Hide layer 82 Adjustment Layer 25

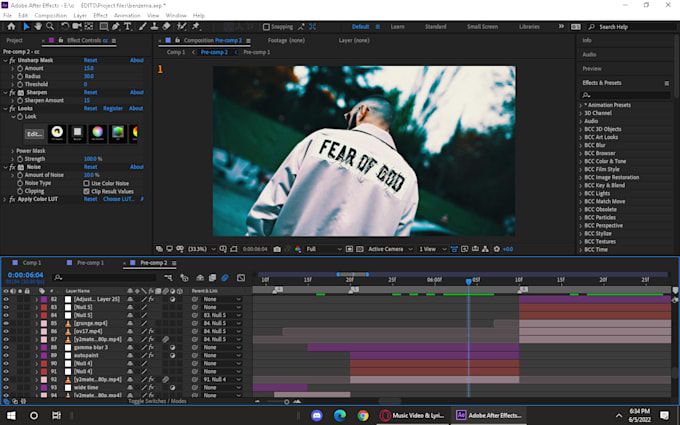(x=6, y=299)
